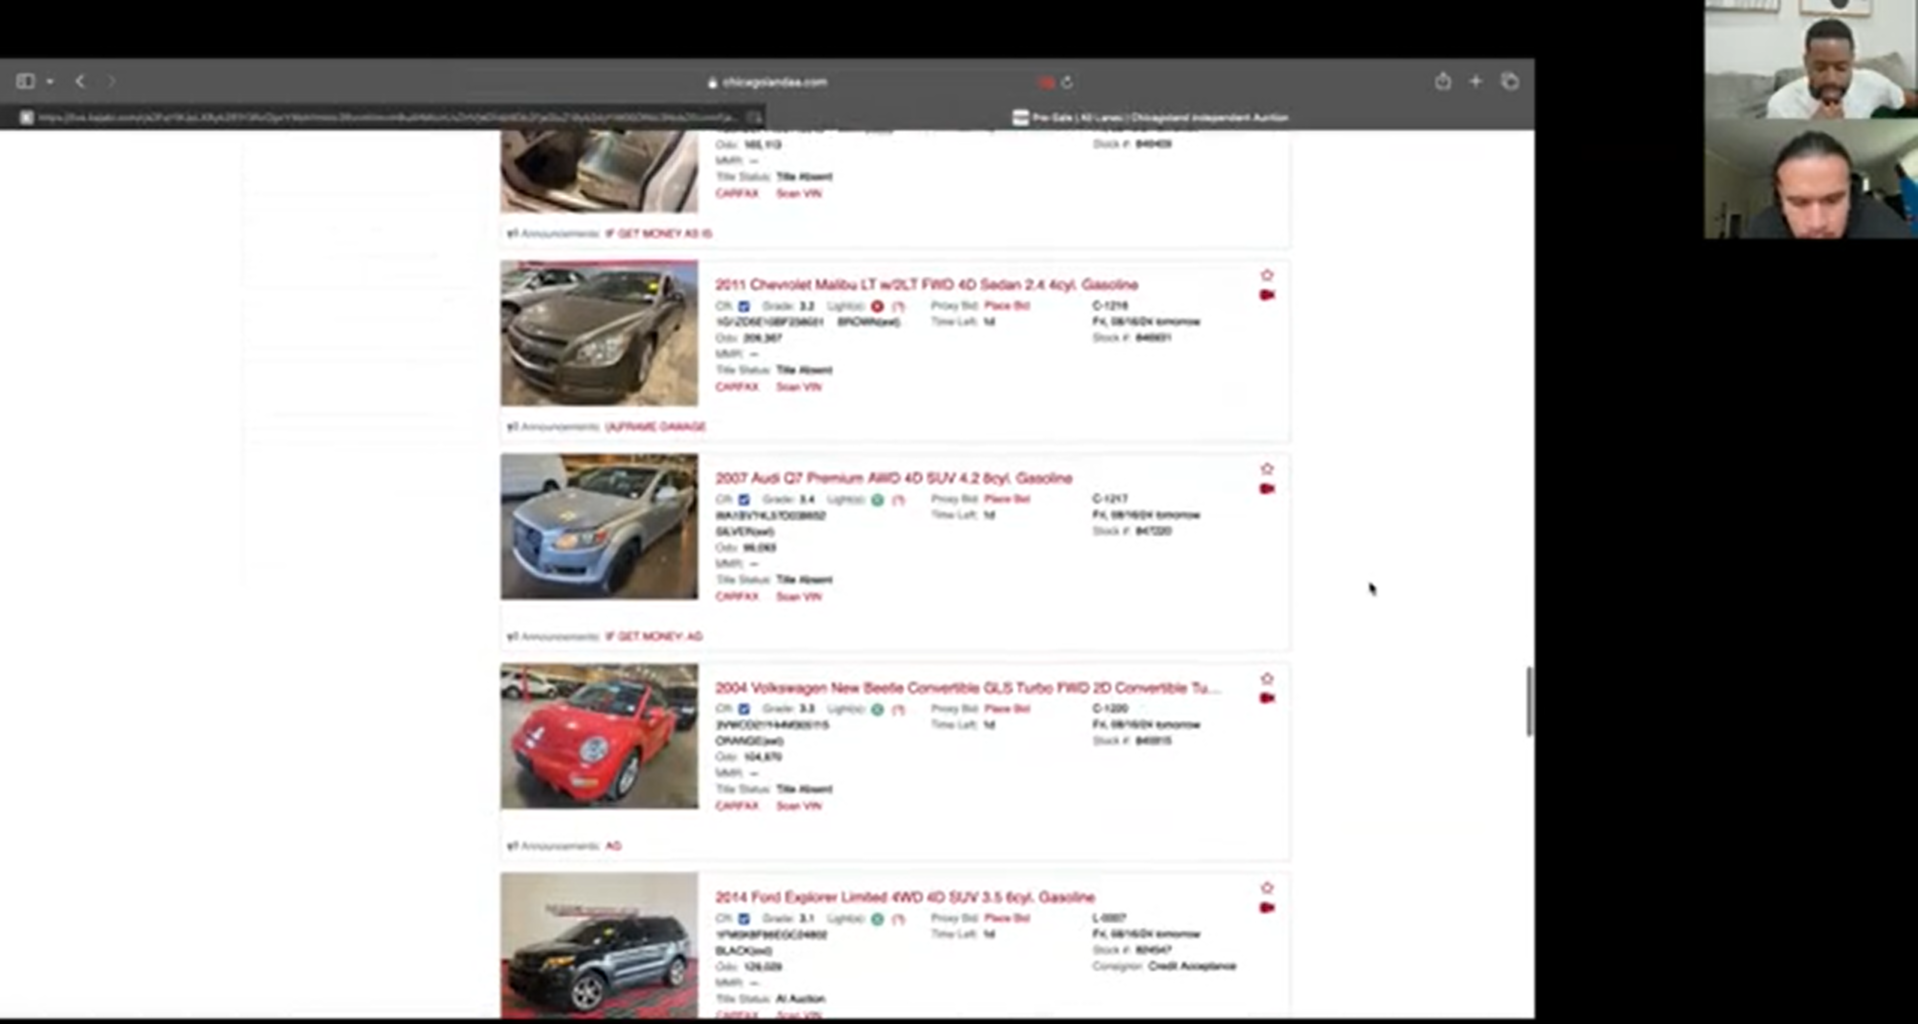
Task: Open the video camera icon for Chevrolet Malibu
Action: [1267, 295]
